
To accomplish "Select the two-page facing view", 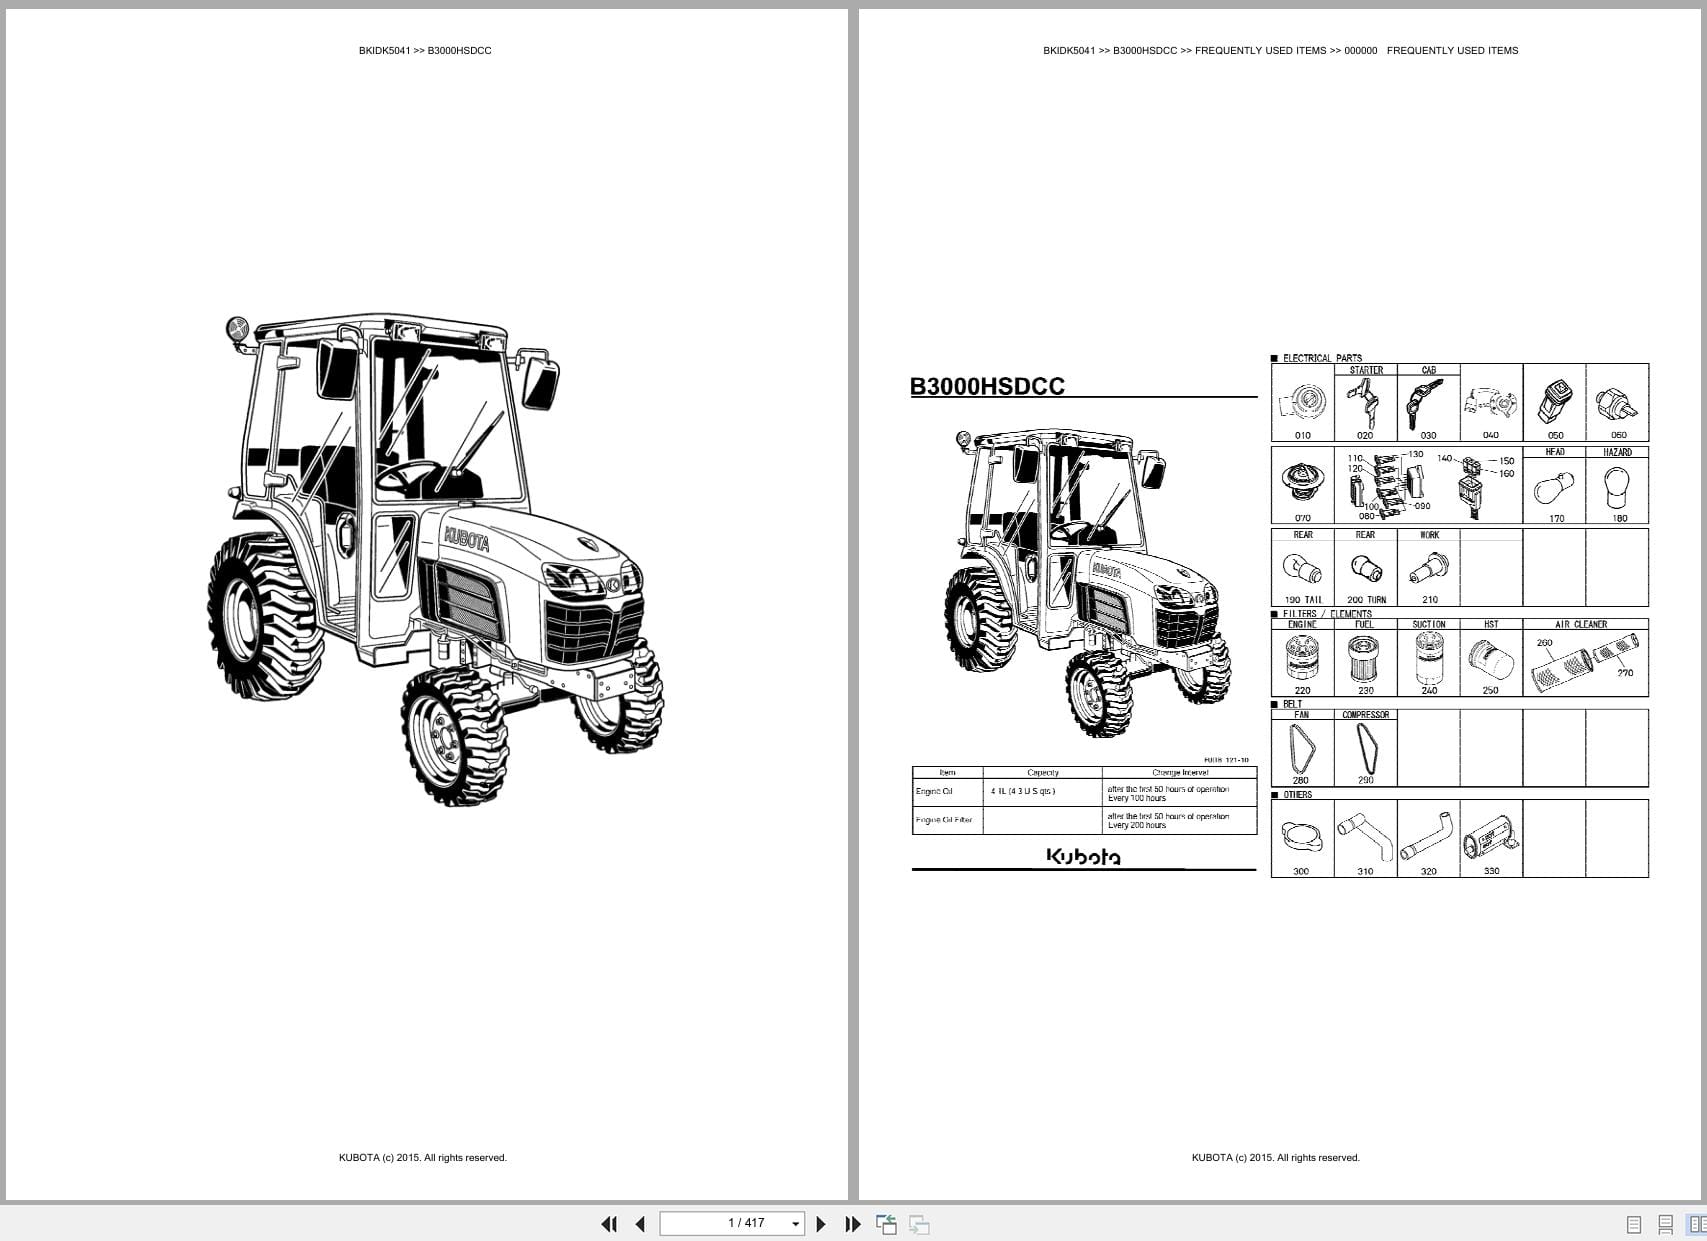I will pos(1697,1224).
